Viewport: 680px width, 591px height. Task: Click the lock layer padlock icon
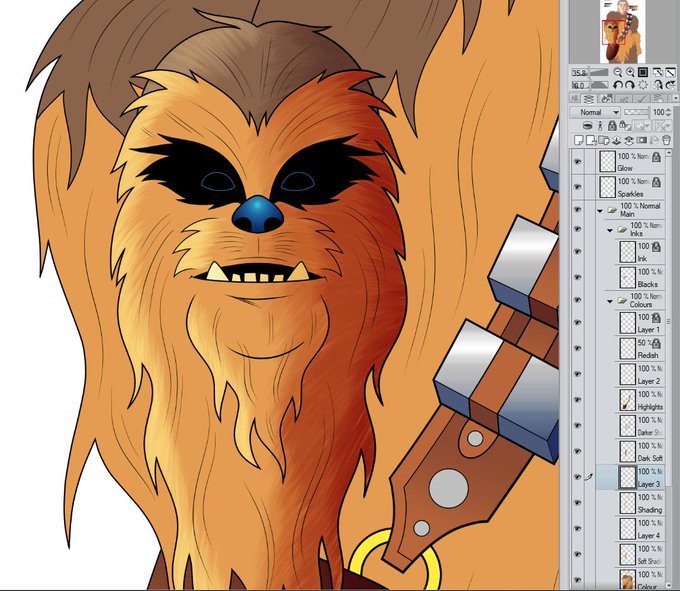pos(612,126)
